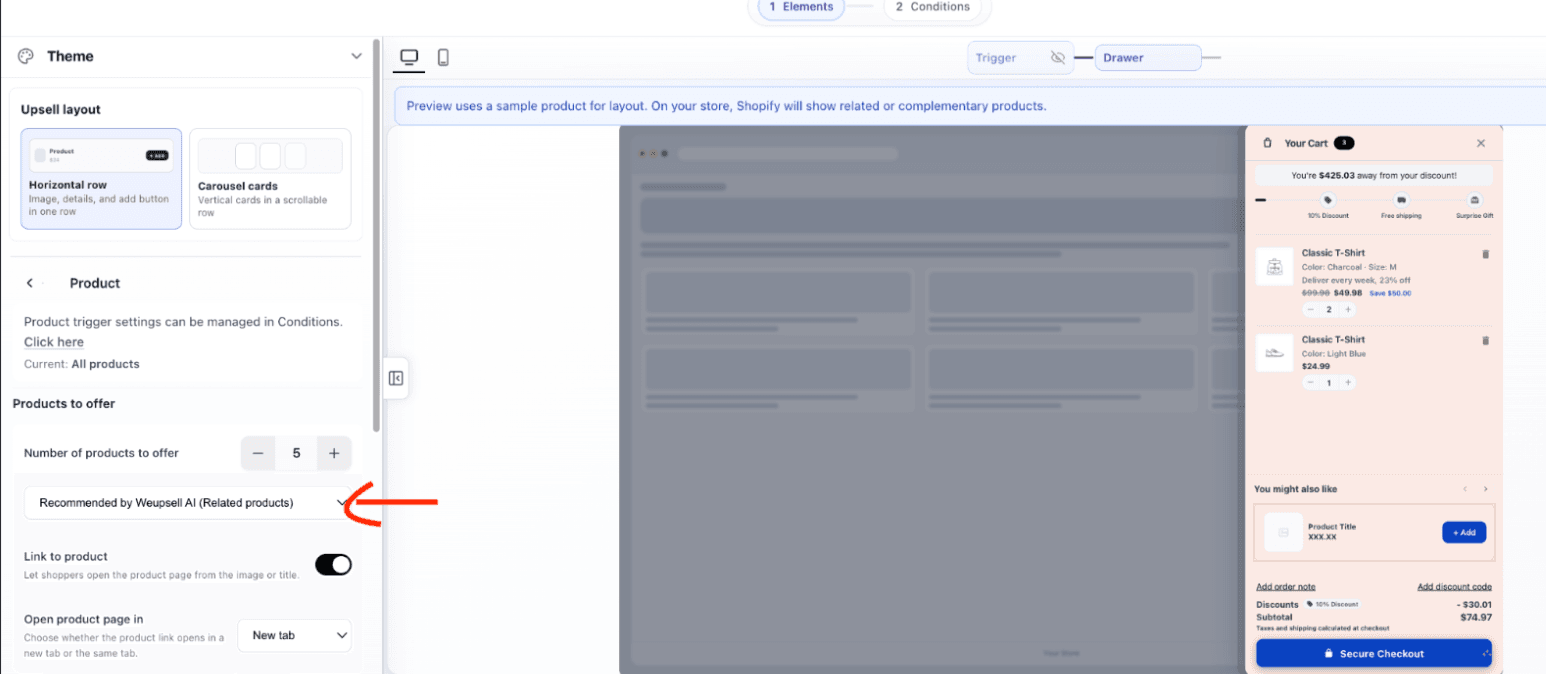This screenshot has height=674, width=1546.
Task: Increase quantity of Charcoal T-Shirt
Action: (x=1348, y=310)
